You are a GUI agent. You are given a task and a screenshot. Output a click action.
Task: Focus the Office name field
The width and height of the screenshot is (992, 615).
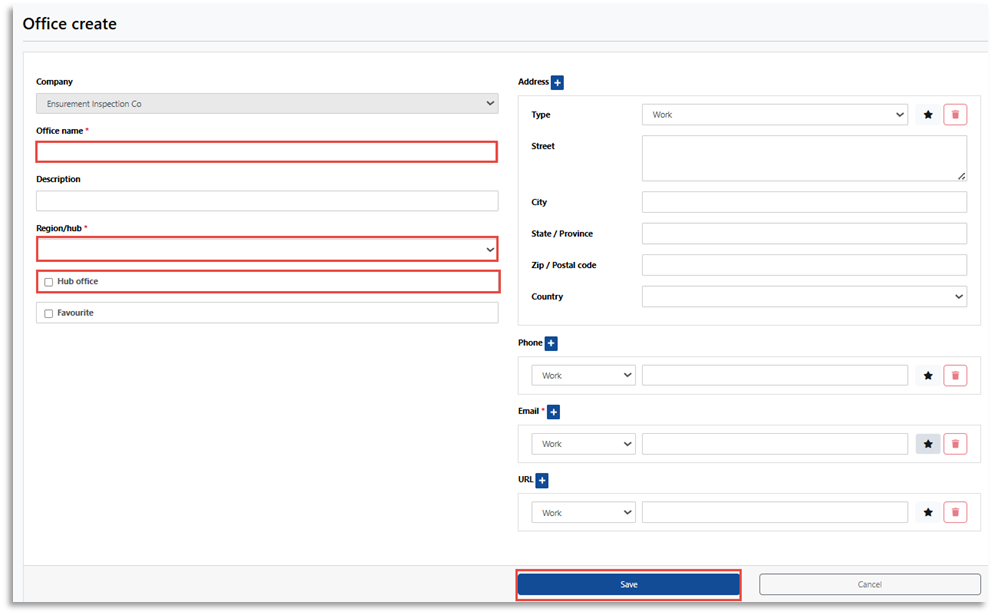267,152
